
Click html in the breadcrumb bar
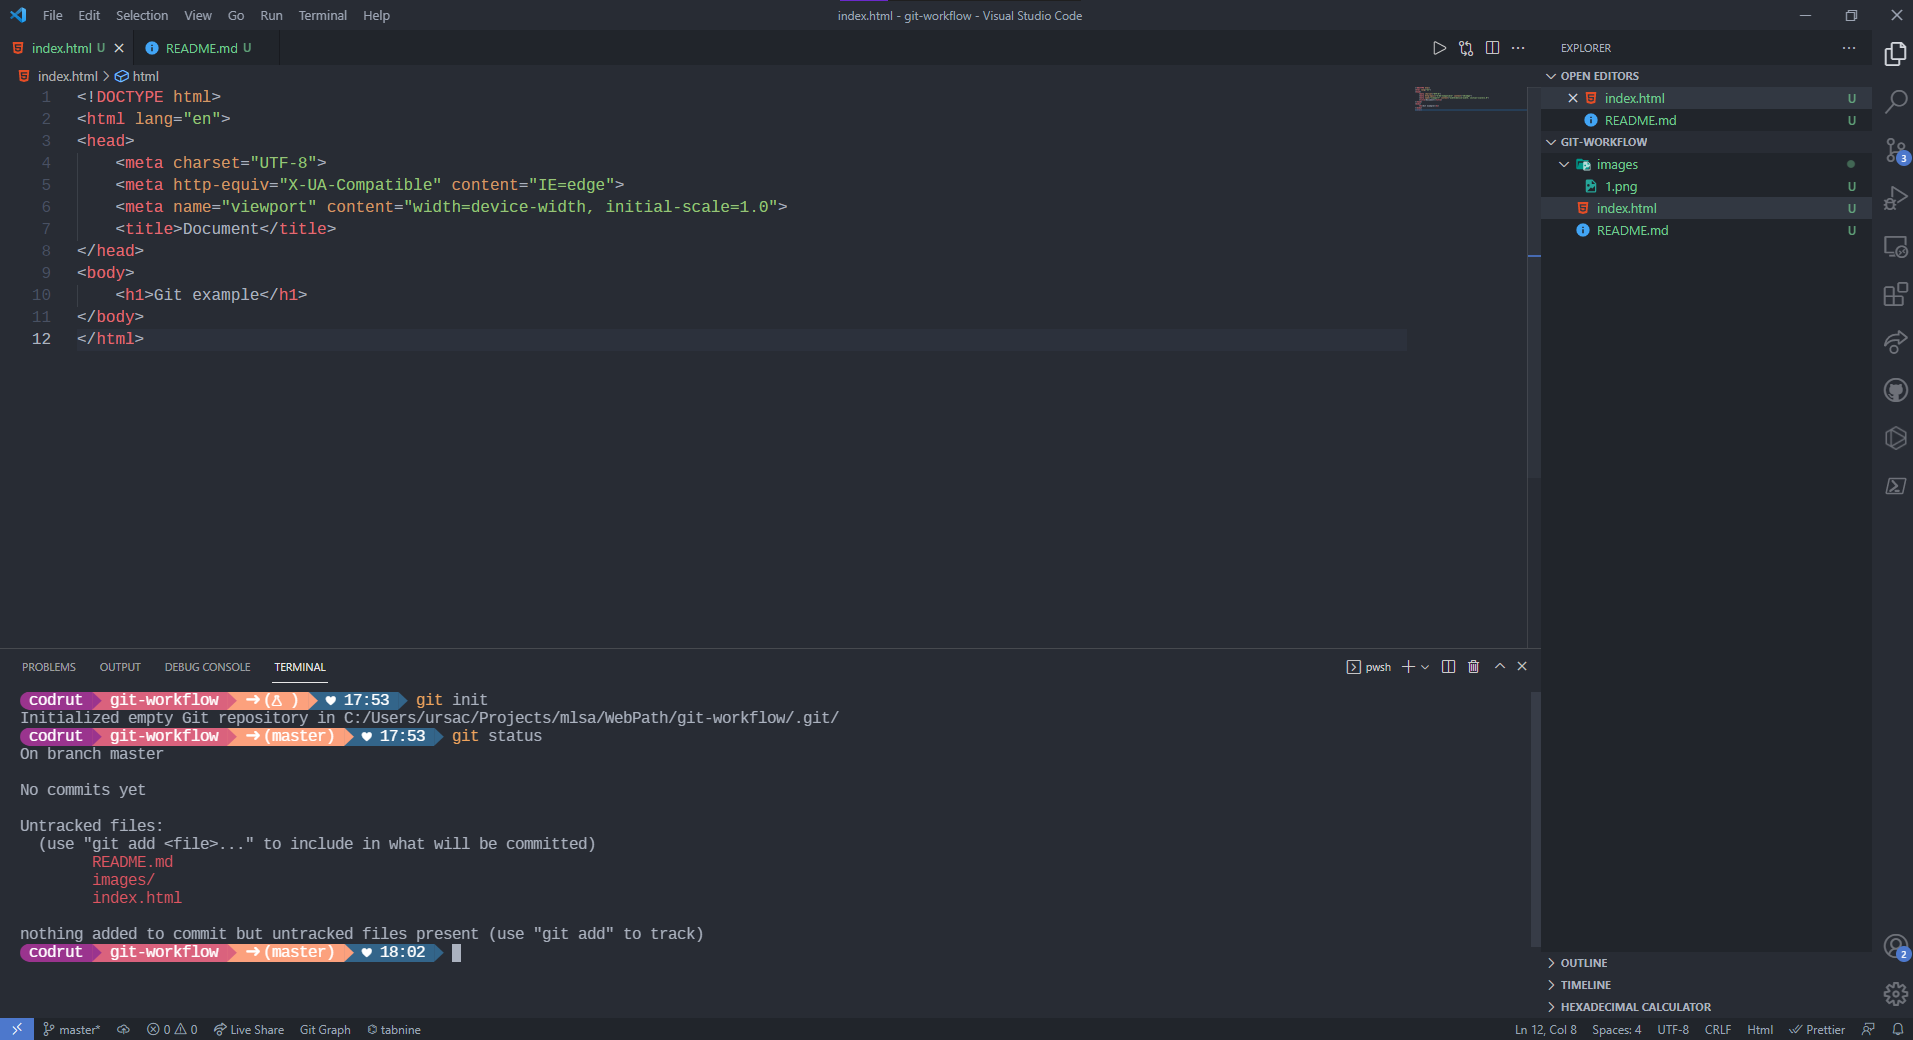point(146,76)
